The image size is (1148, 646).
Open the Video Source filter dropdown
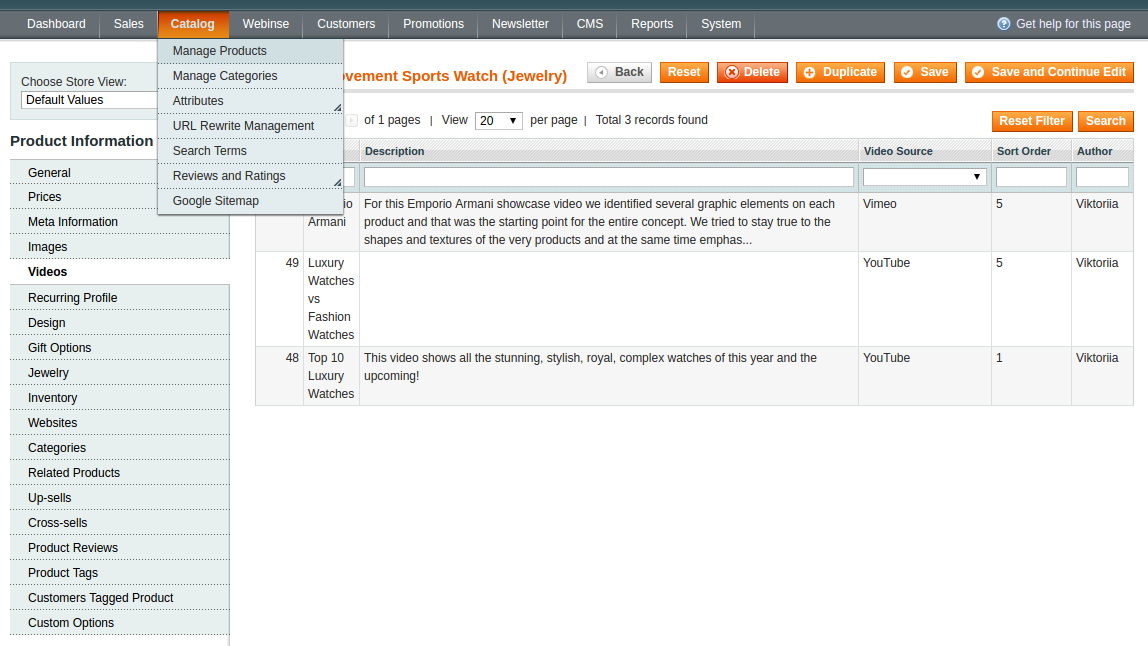click(925, 177)
